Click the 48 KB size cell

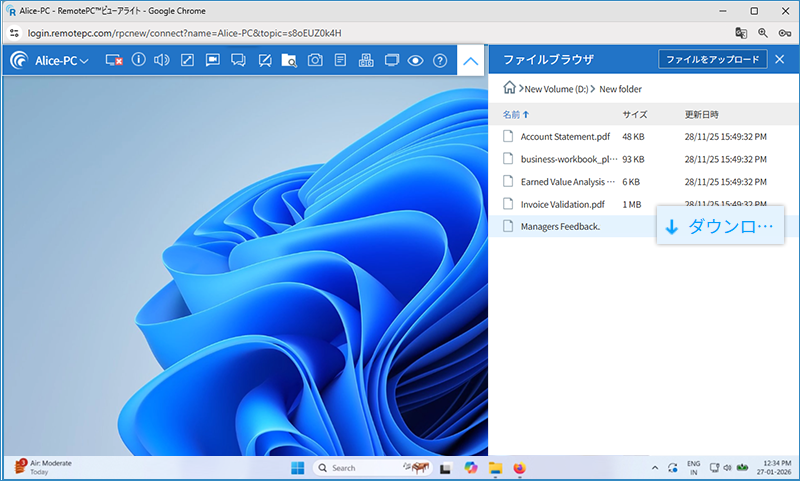point(633,137)
